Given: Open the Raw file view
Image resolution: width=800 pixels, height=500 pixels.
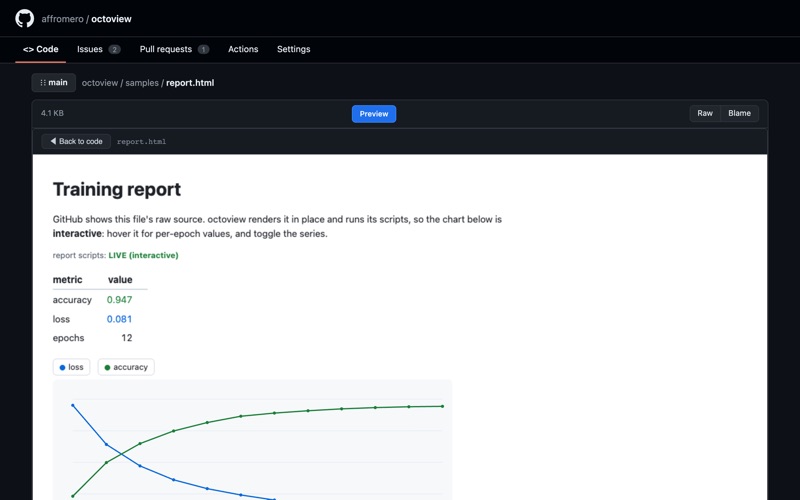Looking at the screenshot, I should [705, 113].
